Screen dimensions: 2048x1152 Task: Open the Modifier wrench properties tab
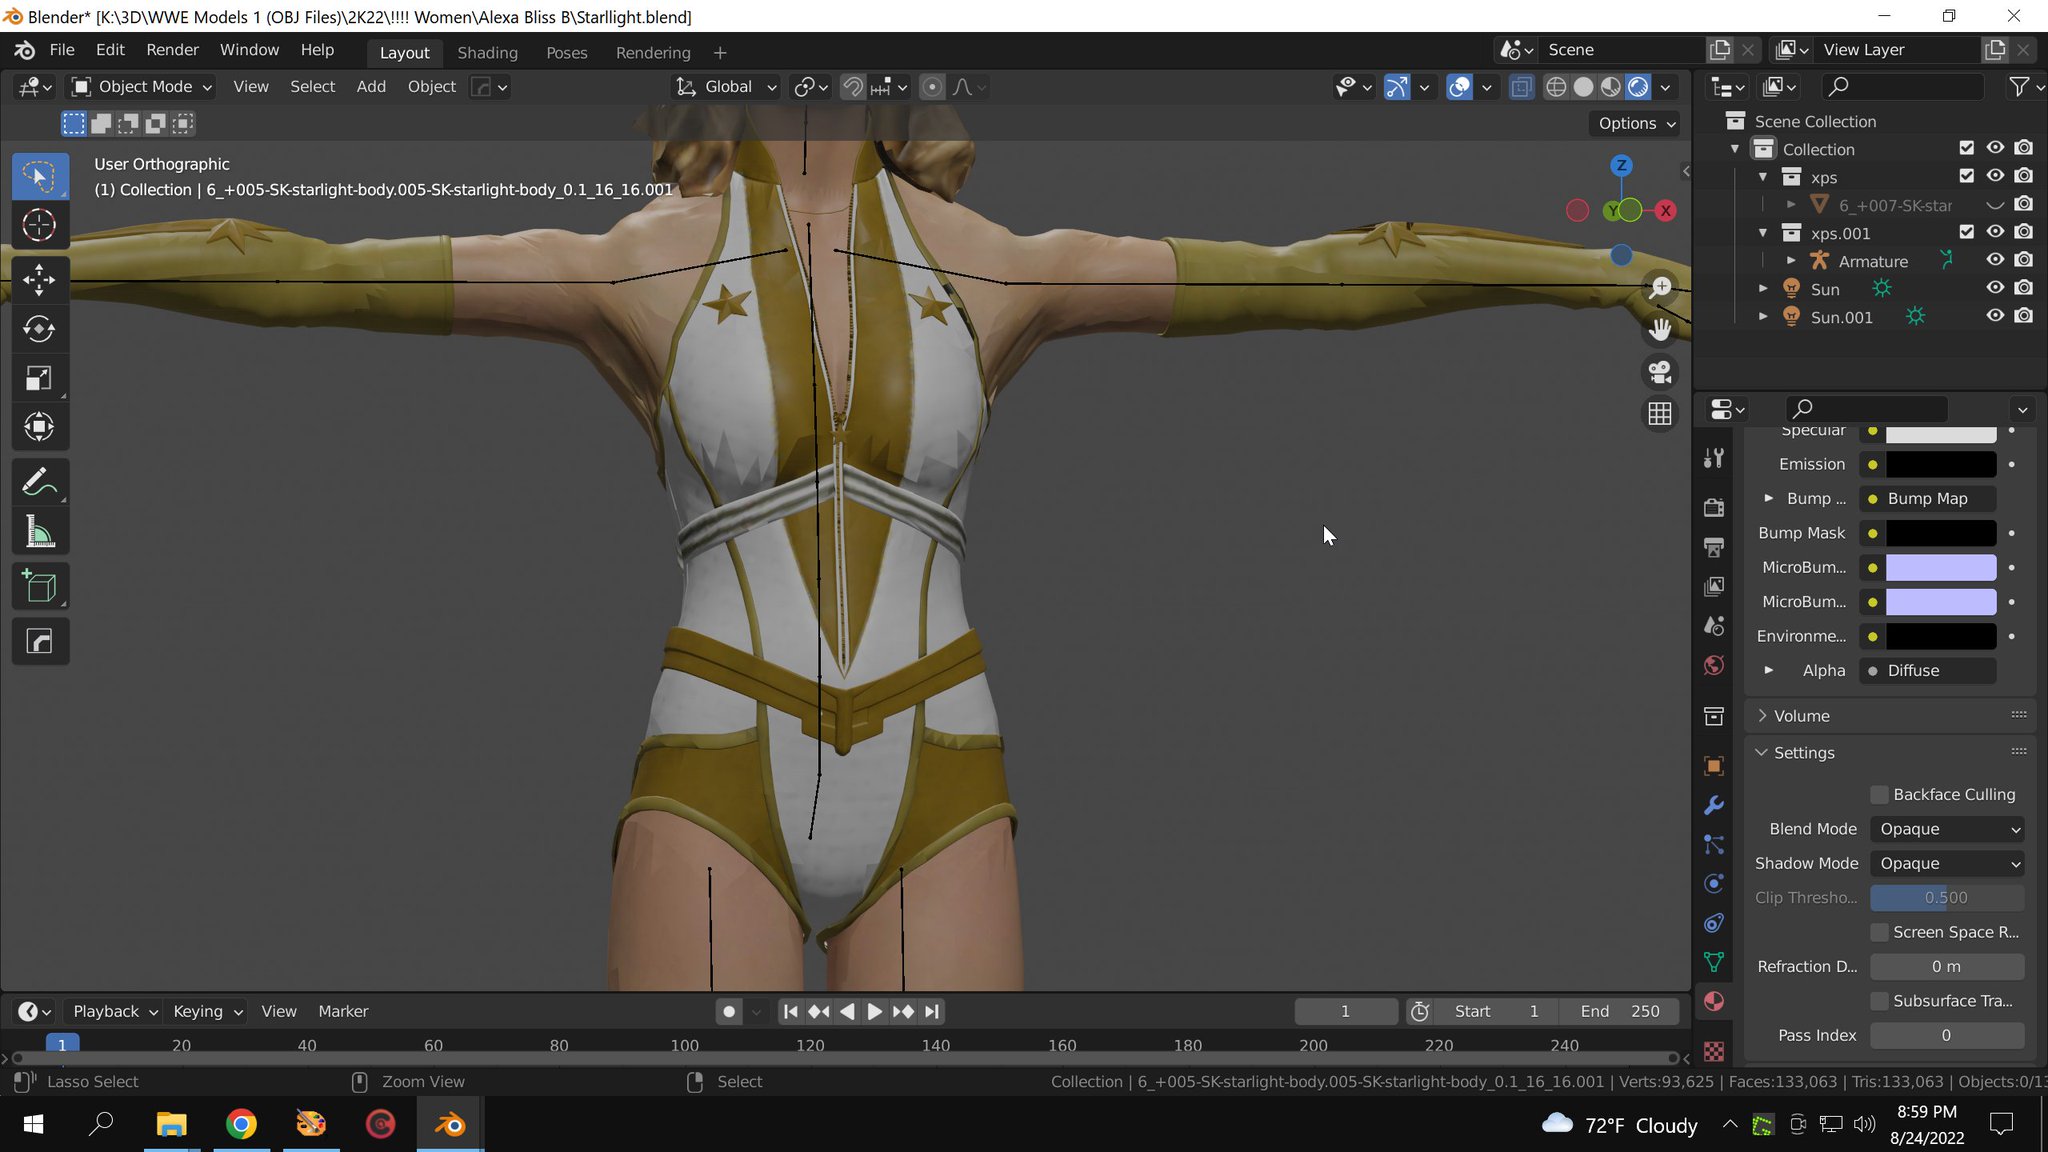coord(1714,805)
